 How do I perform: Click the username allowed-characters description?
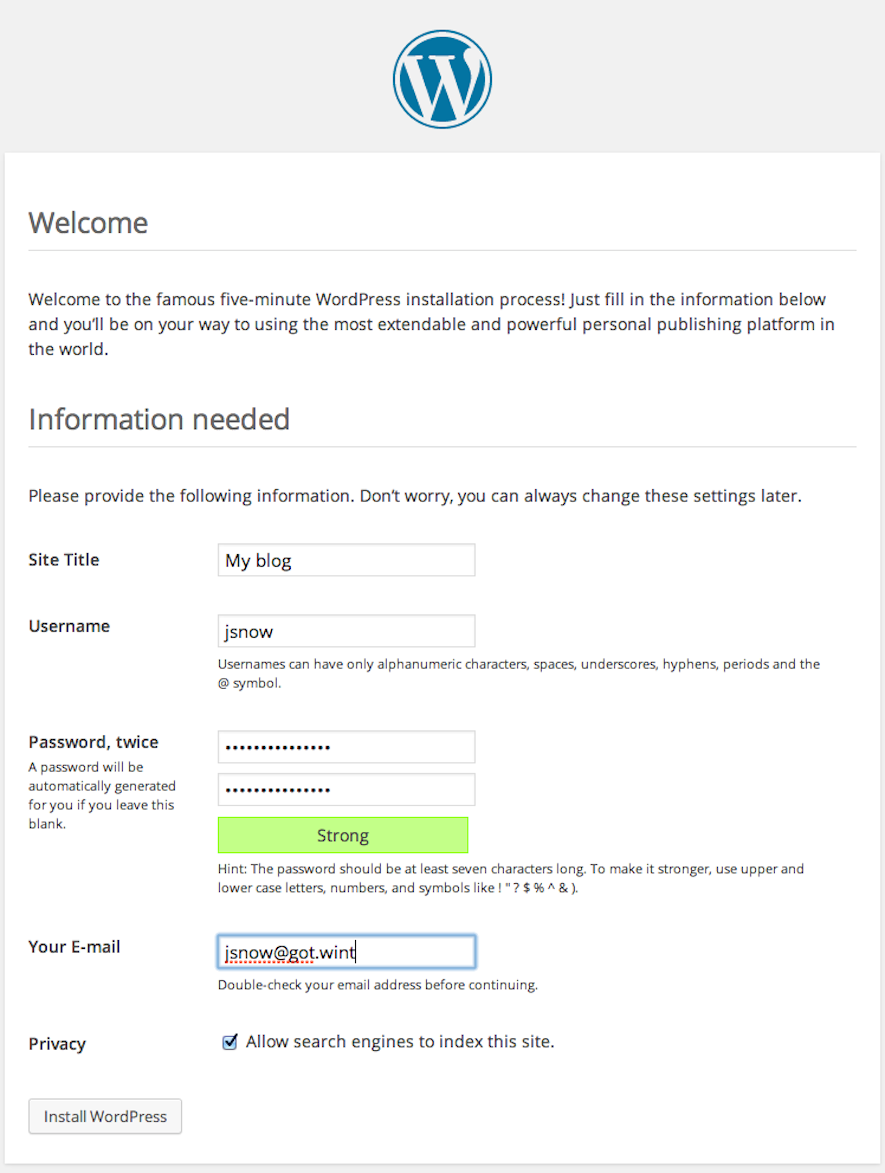pos(518,673)
